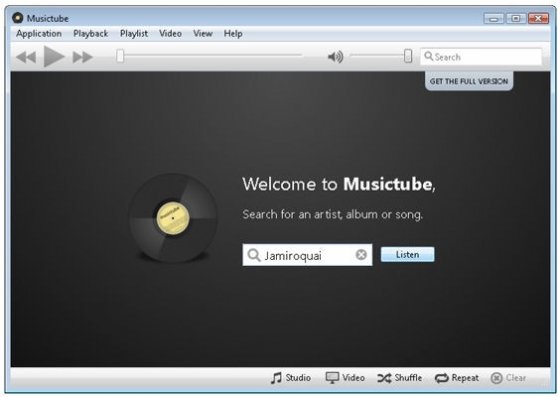This screenshot has height=397, width=560.
Task: Close the Musictube window
Action: pyautogui.click(x=538, y=18)
